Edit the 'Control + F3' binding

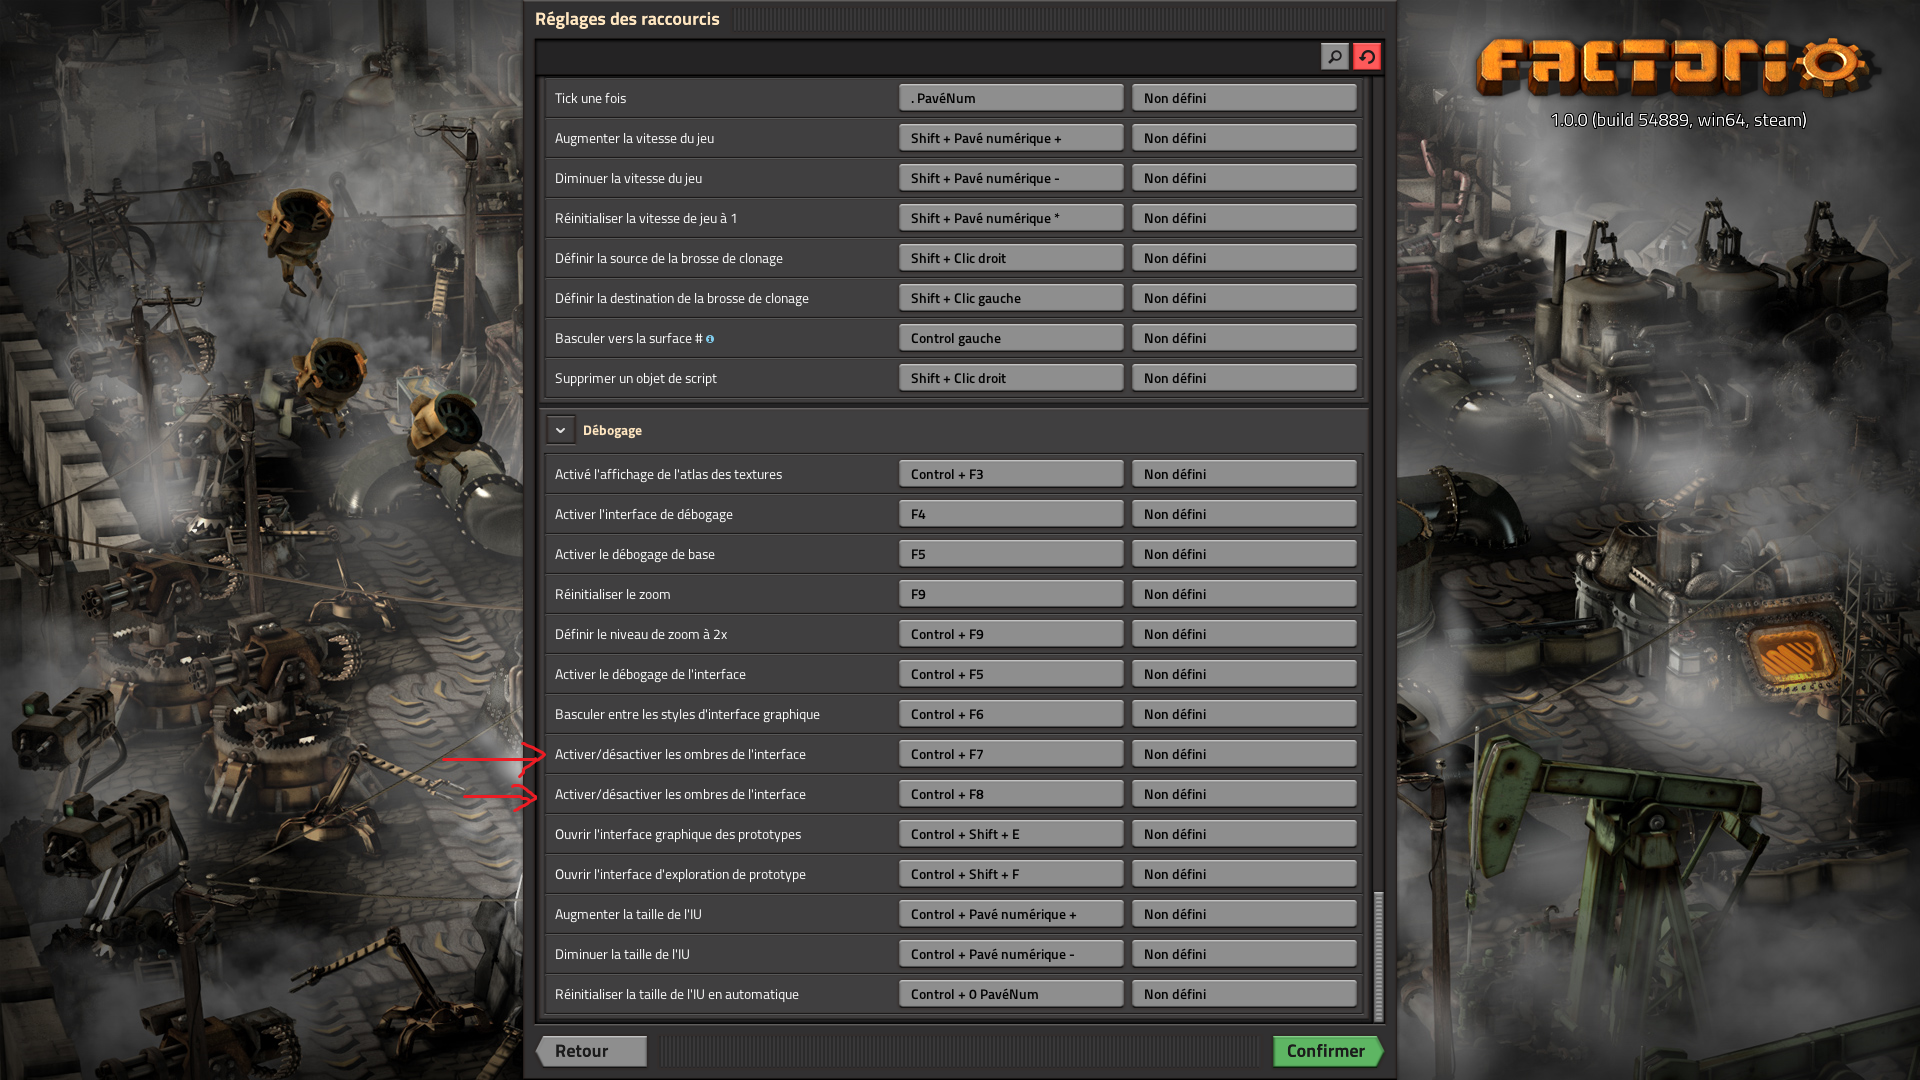point(1011,474)
